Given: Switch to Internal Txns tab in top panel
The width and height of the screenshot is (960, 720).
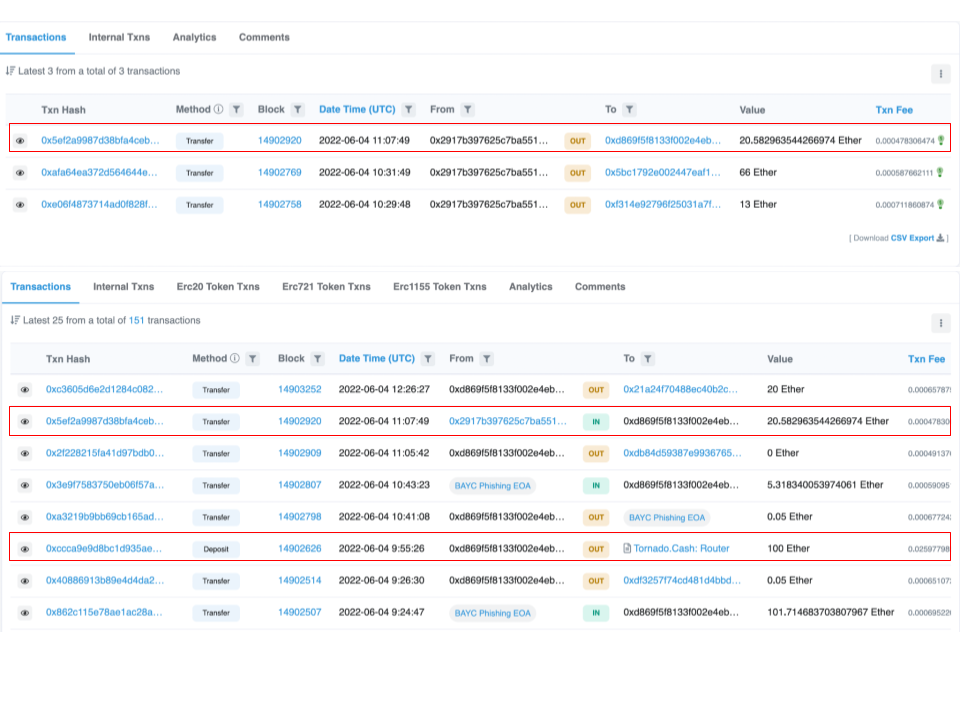Looking at the screenshot, I should tap(119, 37).
